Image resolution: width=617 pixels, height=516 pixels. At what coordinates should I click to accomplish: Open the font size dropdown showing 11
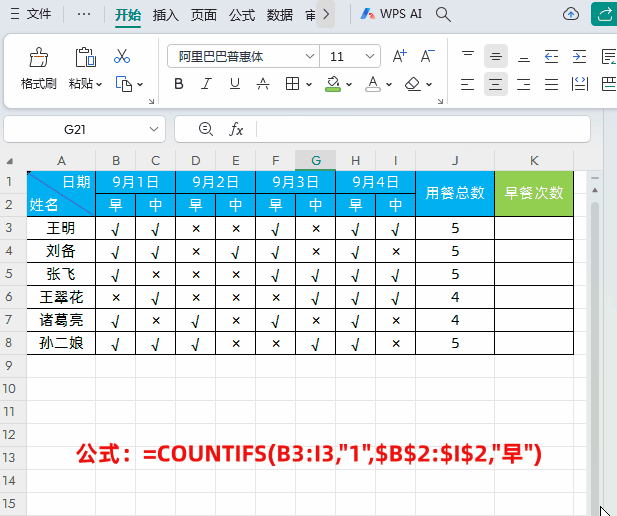tap(371, 57)
